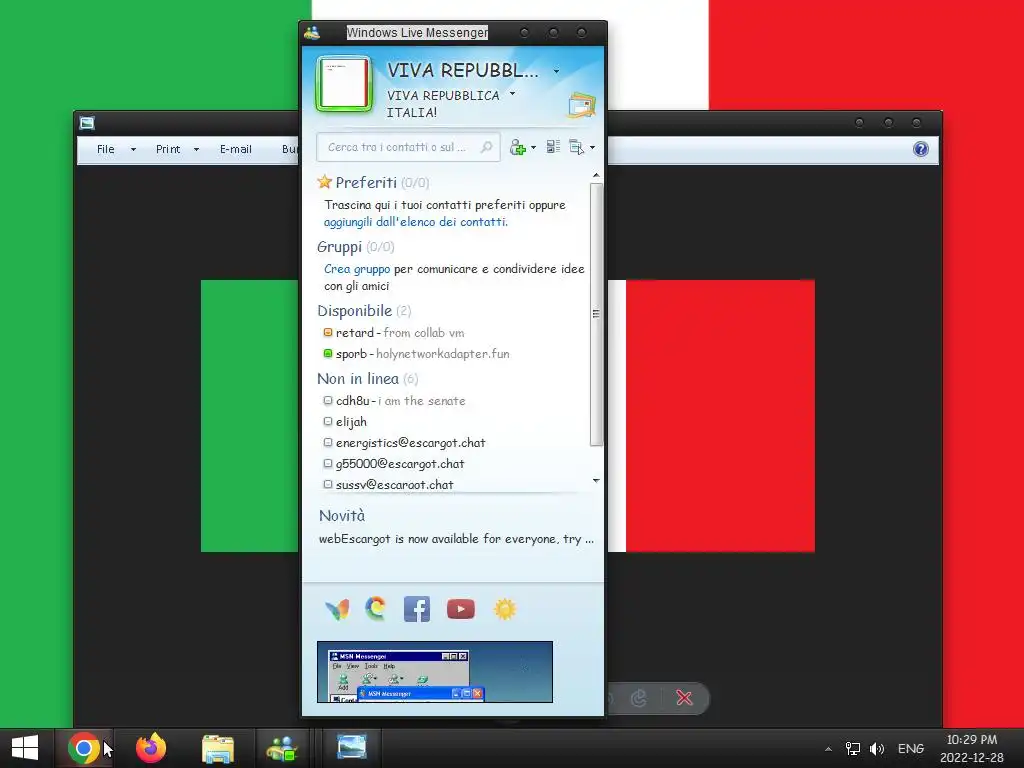Open the weather sun icon tab
Viewport: 1024px width, 768px height.
pos(504,609)
